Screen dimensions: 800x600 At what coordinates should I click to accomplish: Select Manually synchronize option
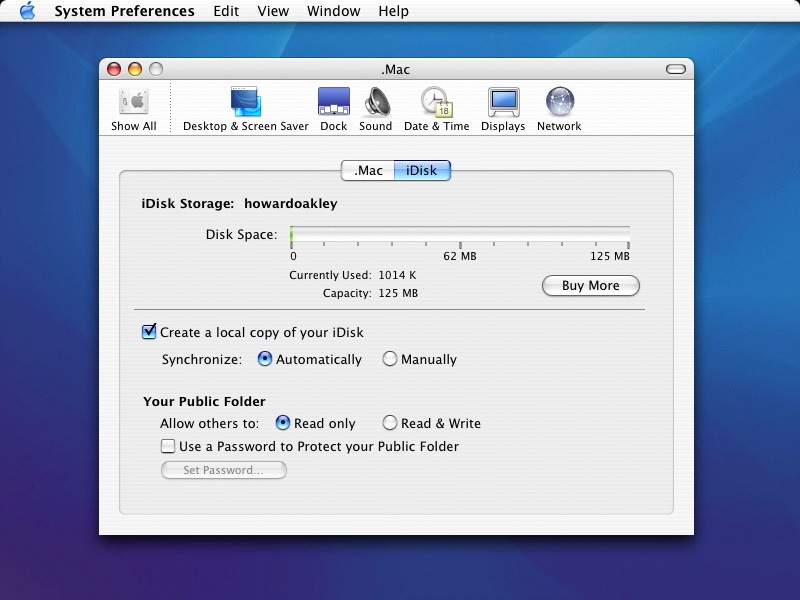(x=390, y=359)
